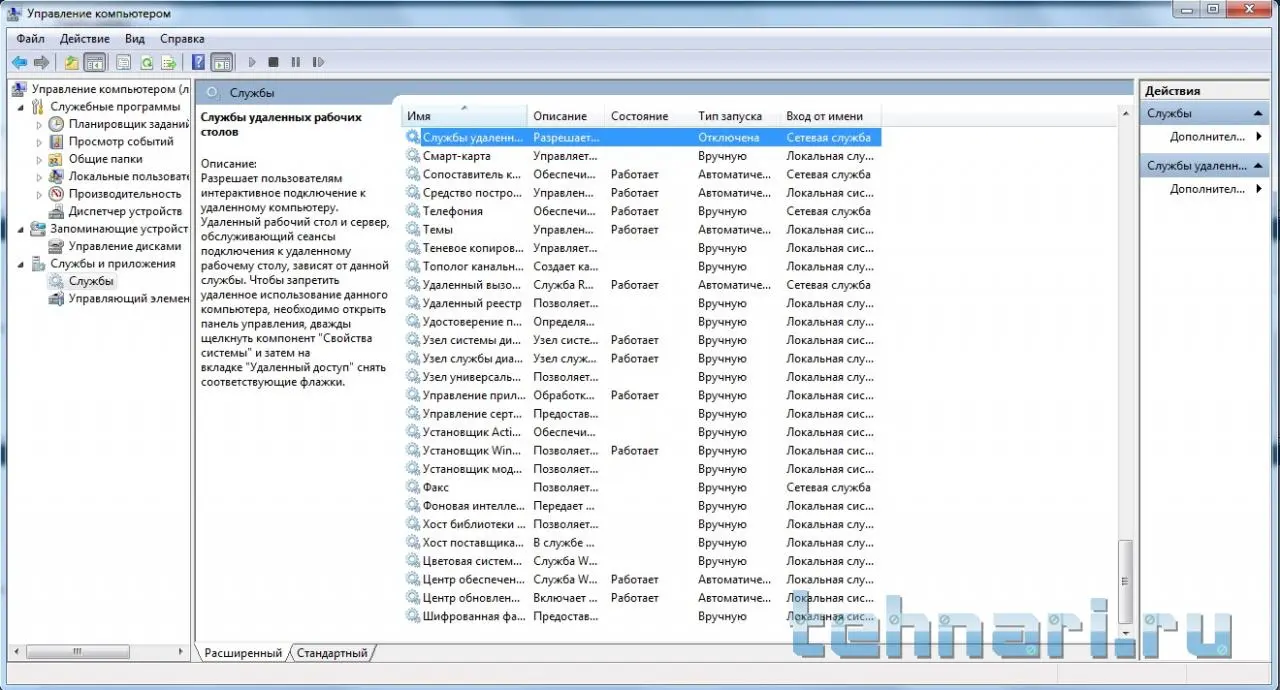The width and height of the screenshot is (1280, 690).
Task: Sort by the Состояние column header
Action: tap(649, 116)
